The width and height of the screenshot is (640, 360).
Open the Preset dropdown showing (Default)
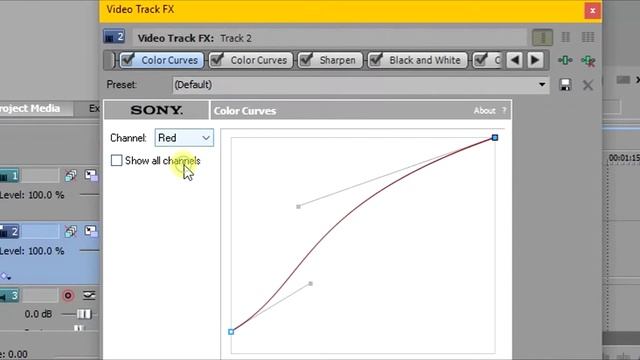[x=360, y=85]
